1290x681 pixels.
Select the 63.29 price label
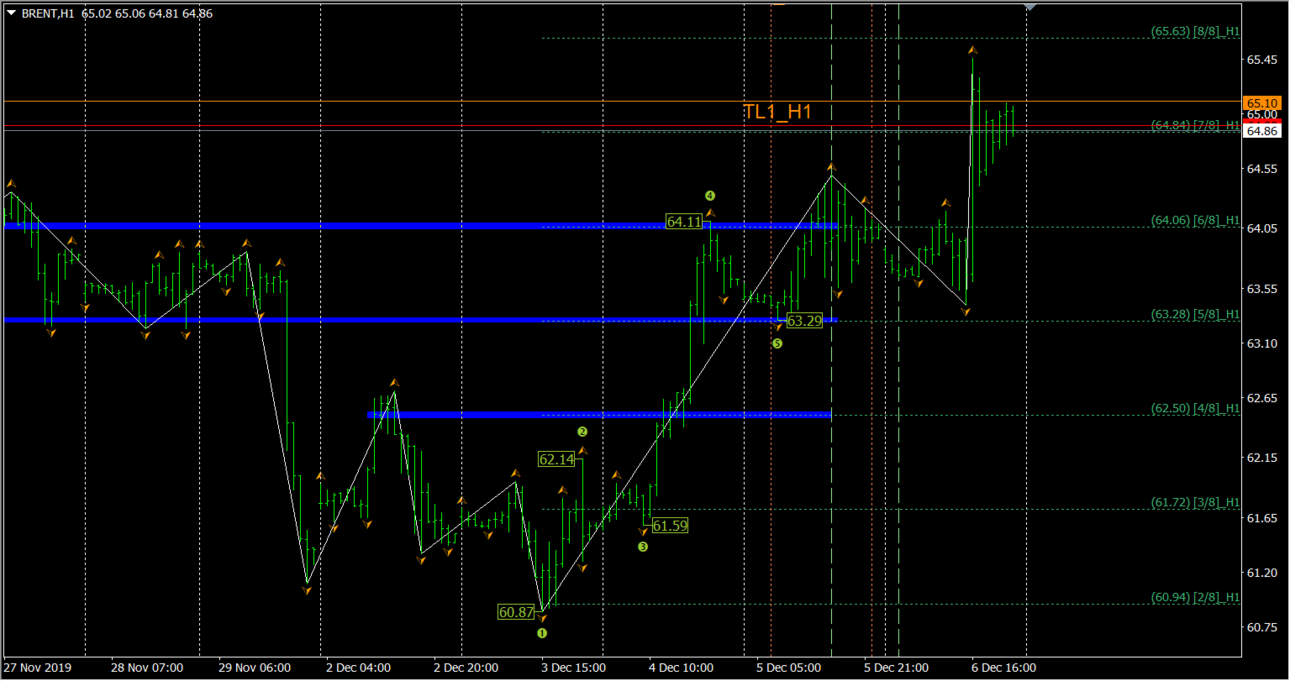click(804, 321)
